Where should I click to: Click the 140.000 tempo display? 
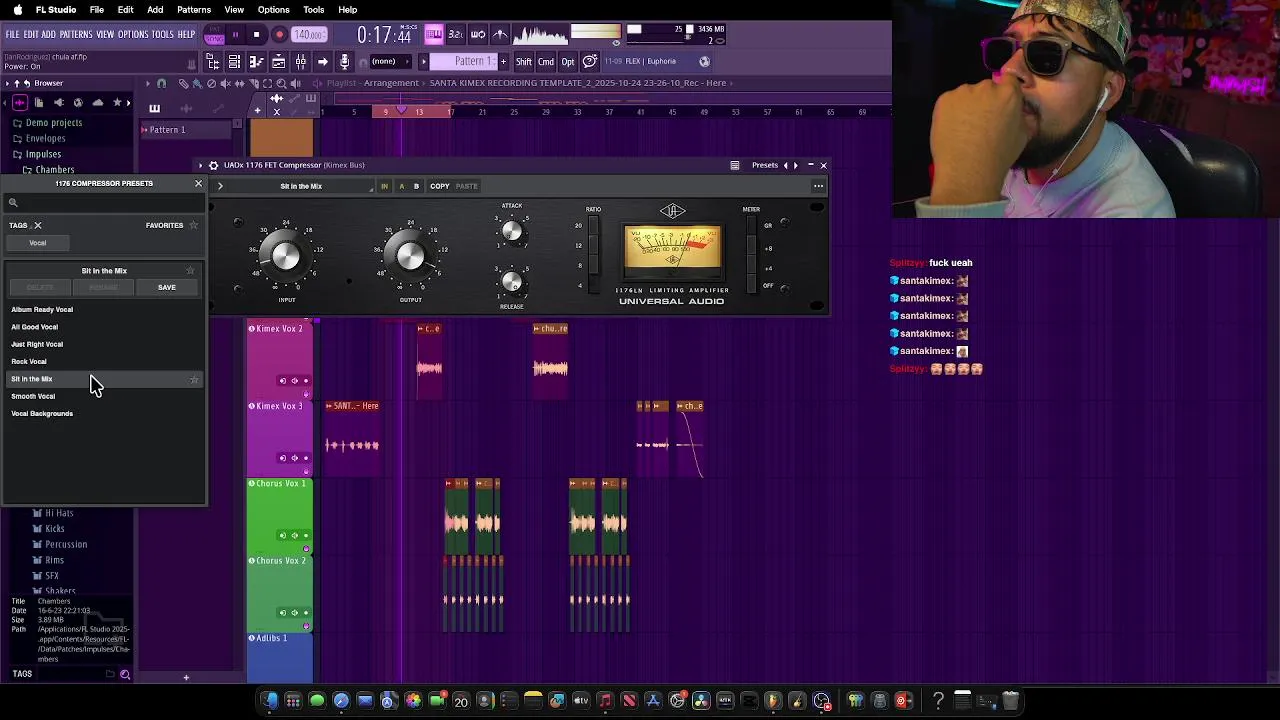pyautogui.click(x=308, y=35)
